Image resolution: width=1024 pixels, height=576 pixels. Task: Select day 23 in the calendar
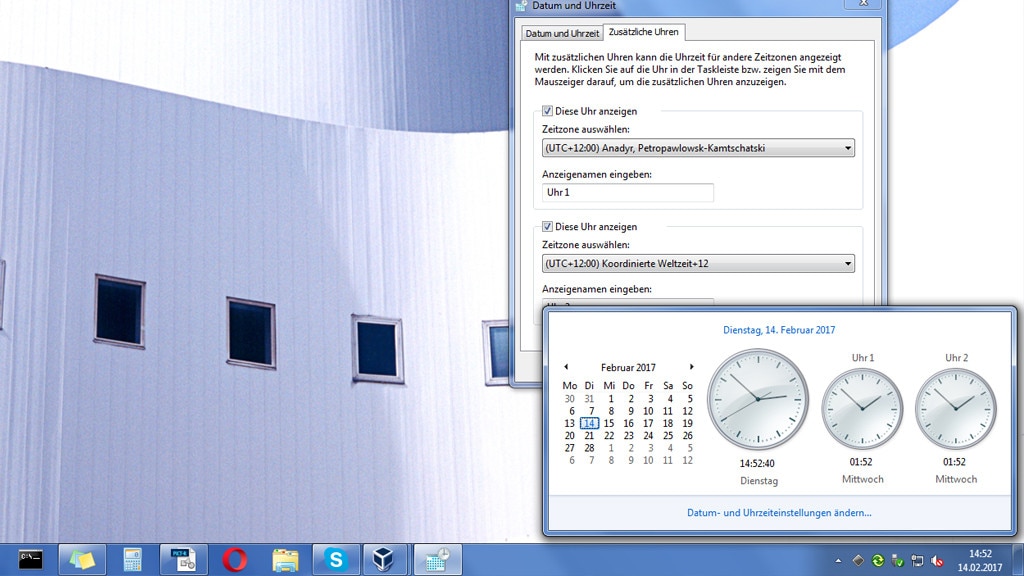[628, 436]
